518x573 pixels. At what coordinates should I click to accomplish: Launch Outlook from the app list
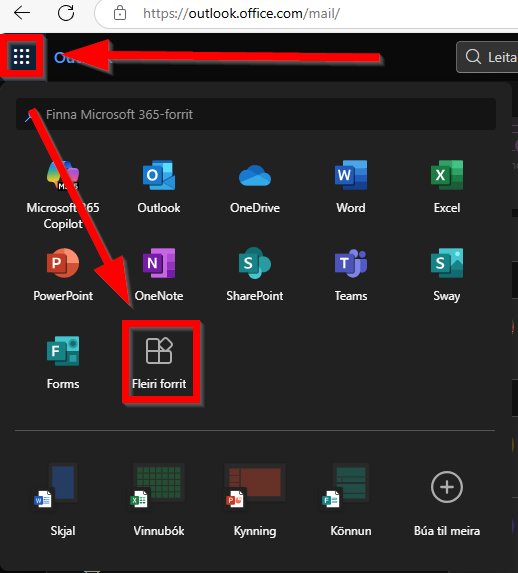tap(159, 187)
